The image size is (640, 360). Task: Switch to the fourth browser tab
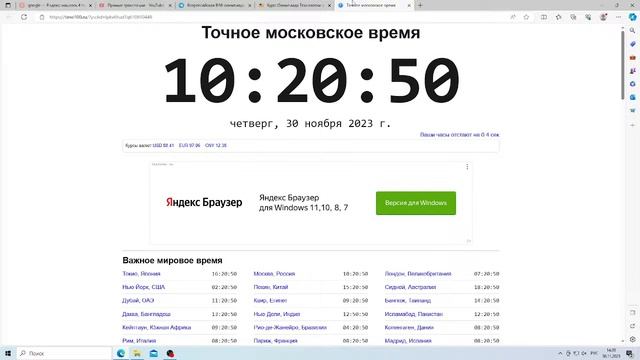(x=294, y=5)
